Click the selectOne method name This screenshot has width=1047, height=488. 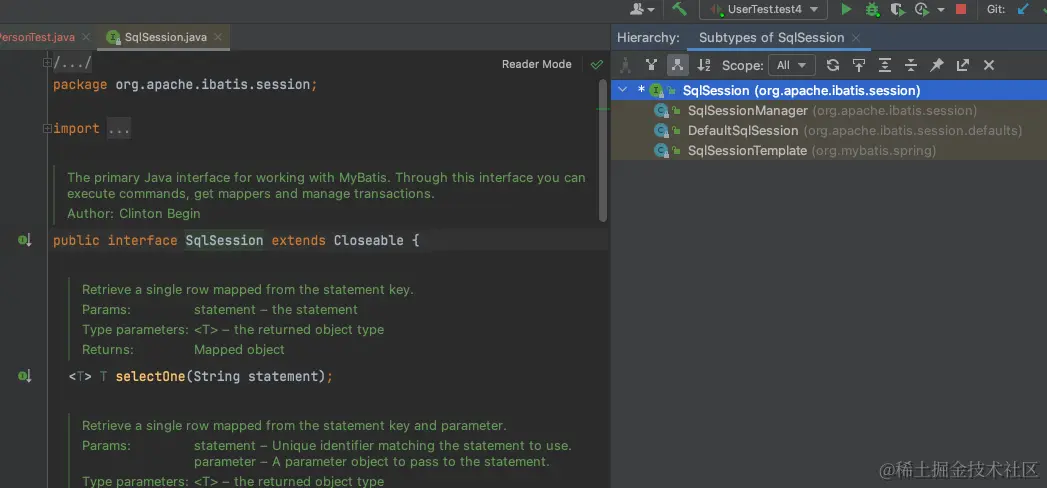coord(150,377)
